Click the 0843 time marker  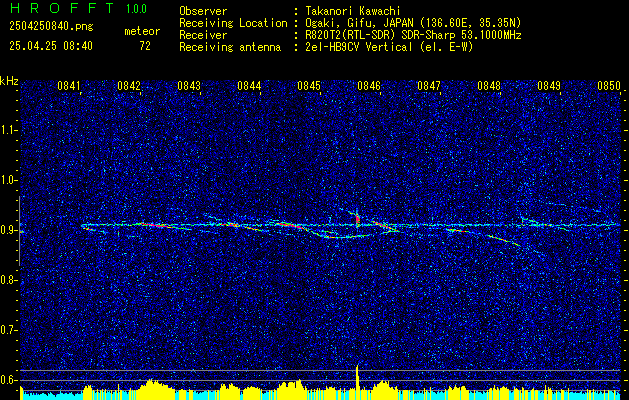tap(189, 86)
